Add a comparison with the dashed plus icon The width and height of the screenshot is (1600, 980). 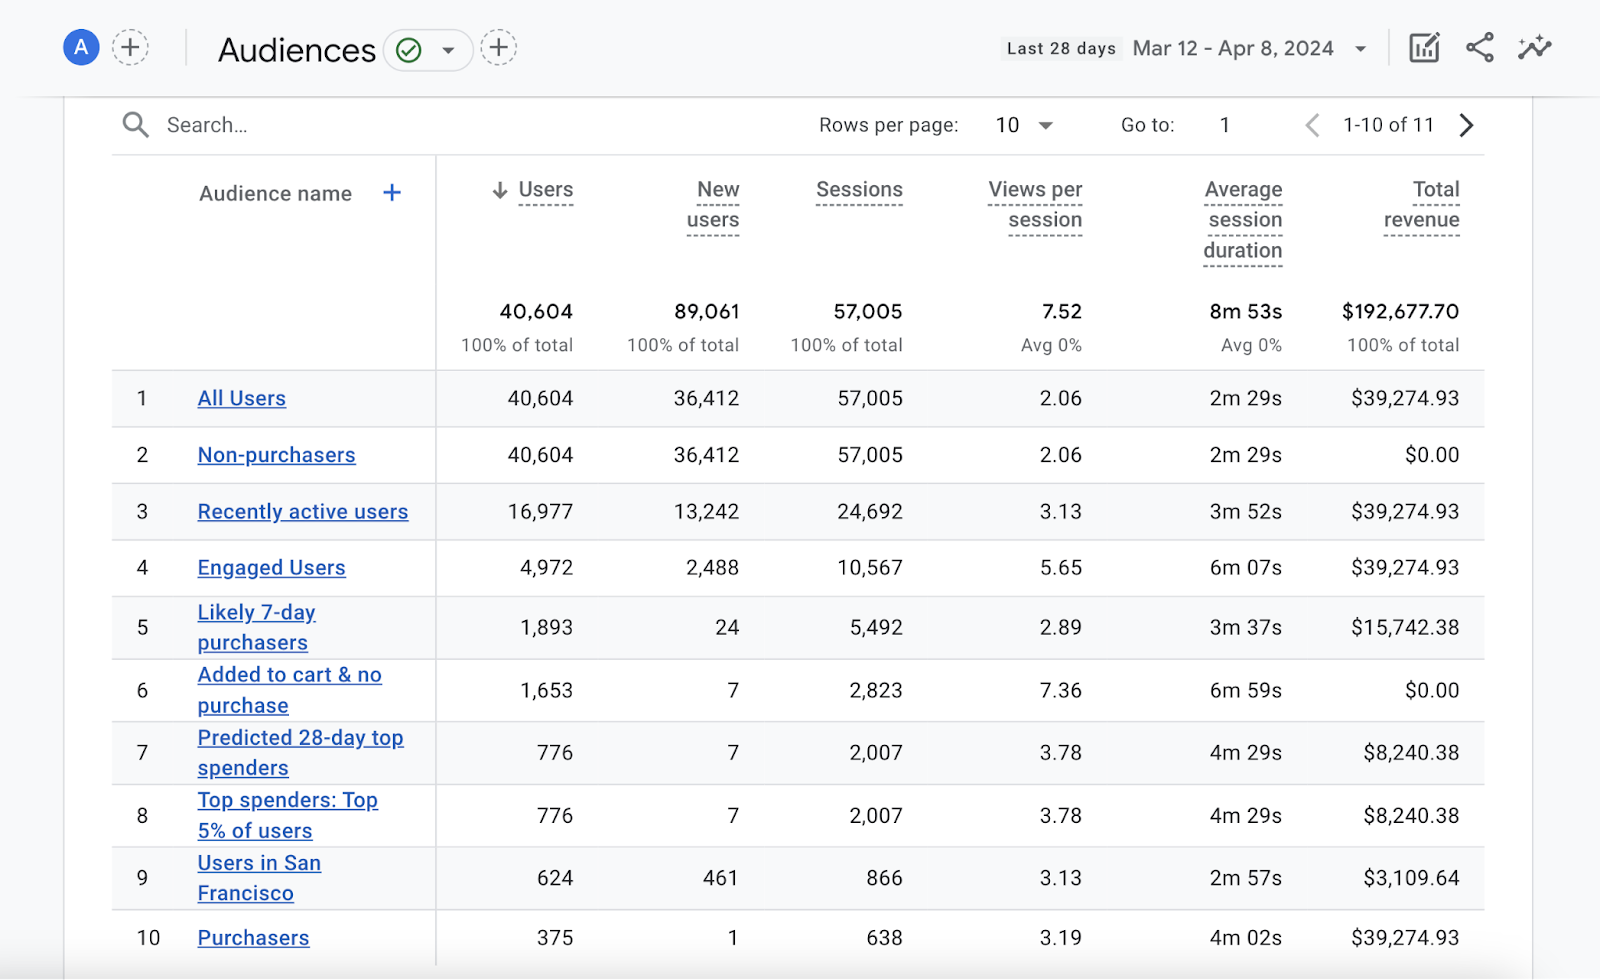[x=131, y=47]
